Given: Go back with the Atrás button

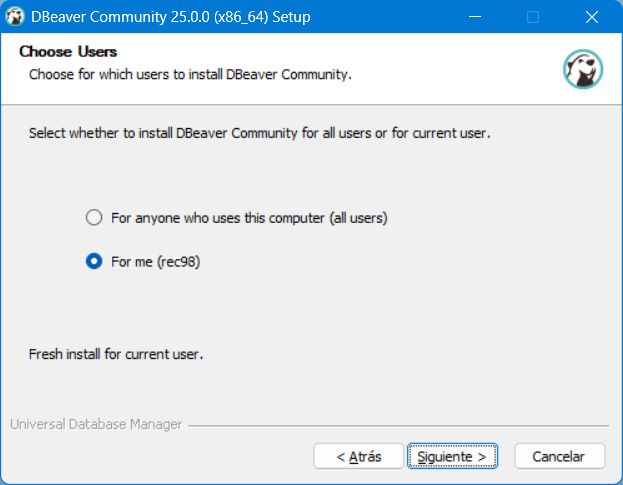Looking at the screenshot, I should 358,456.
